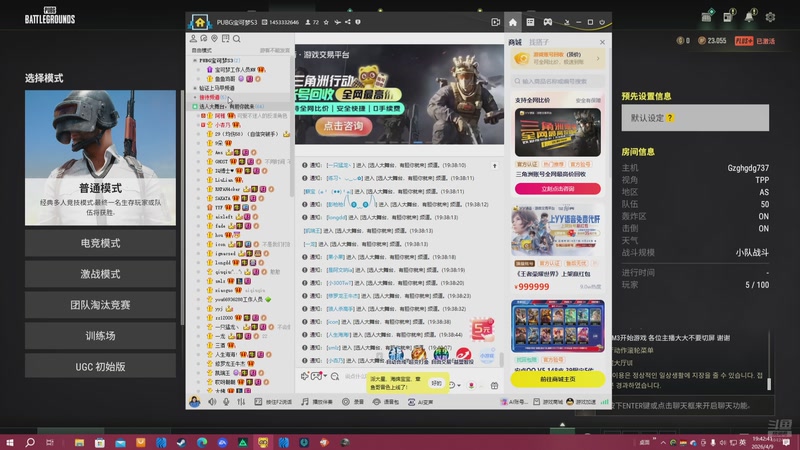Click the bookmark board icon above channel list
This screenshot has height=450, width=800.
click(226, 39)
